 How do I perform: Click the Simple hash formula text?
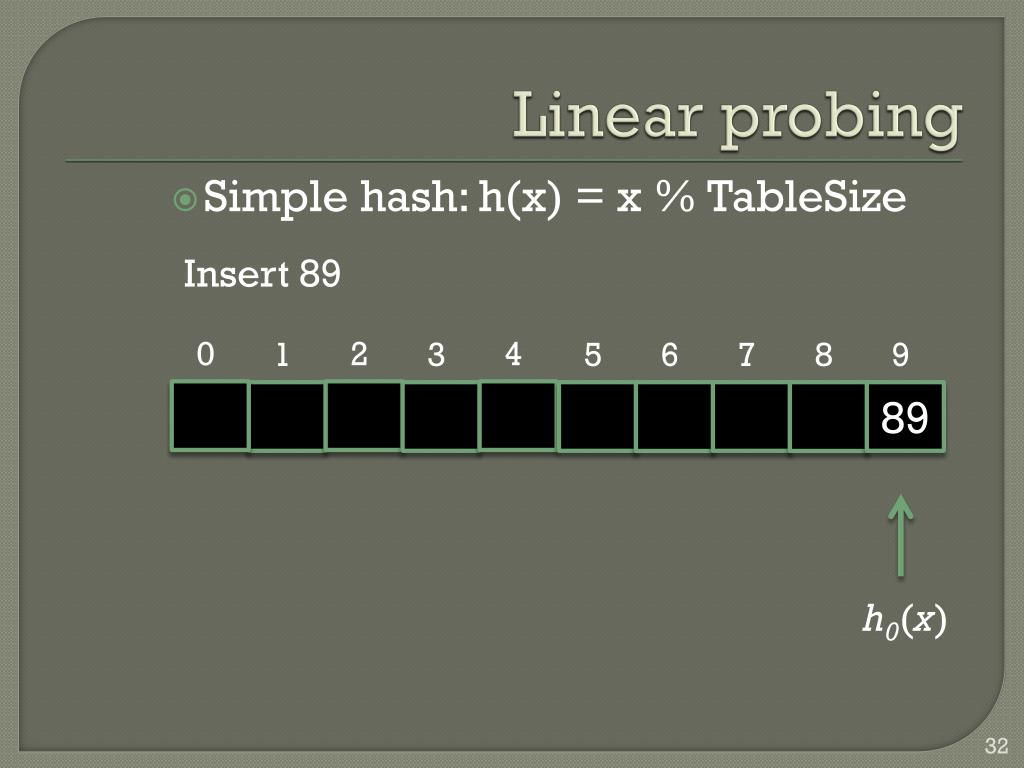click(x=554, y=197)
